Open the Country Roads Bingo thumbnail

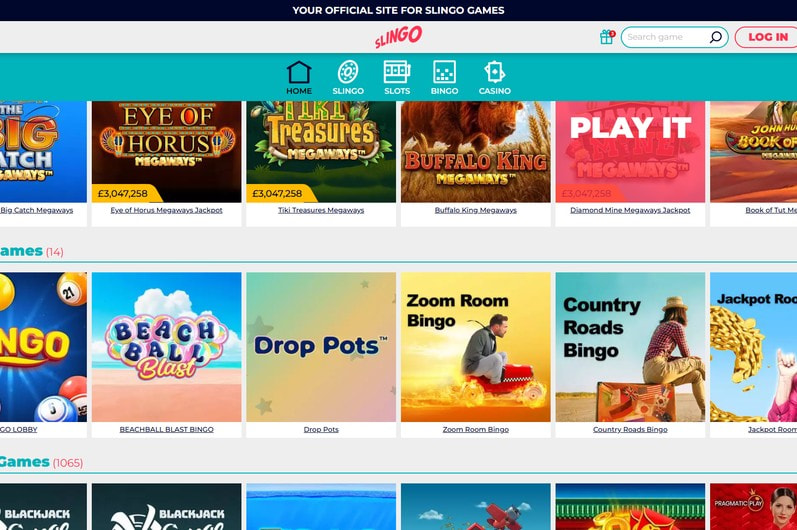click(x=630, y=347)
